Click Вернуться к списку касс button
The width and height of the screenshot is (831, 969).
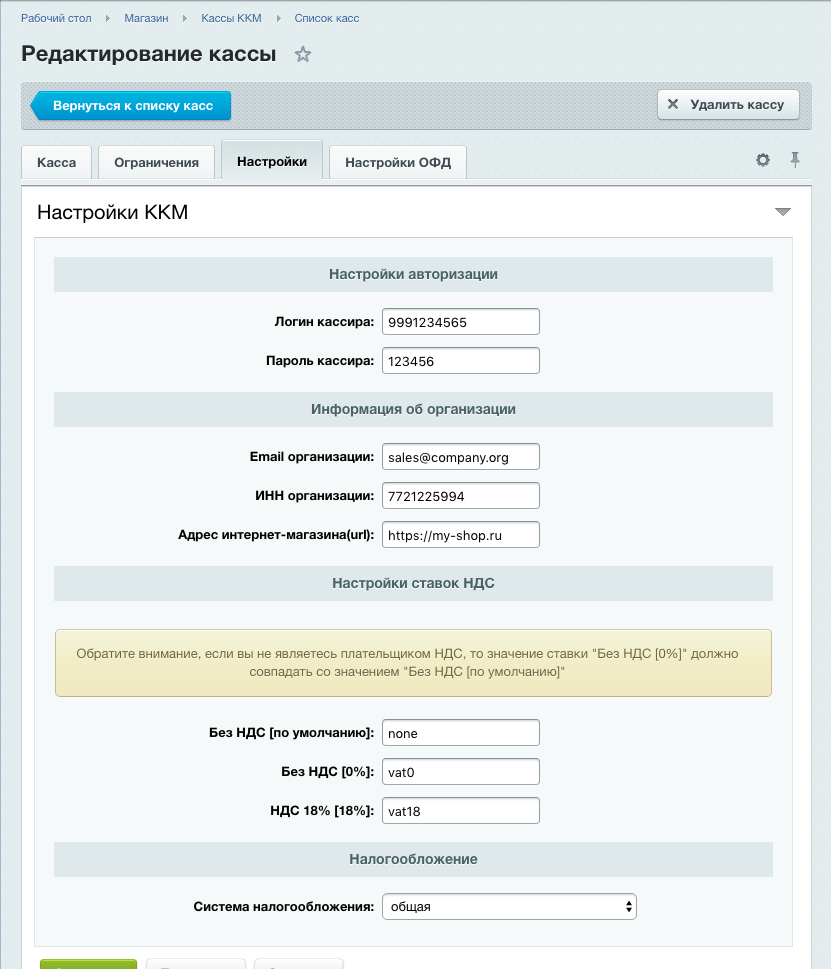(x=132, y=105)
